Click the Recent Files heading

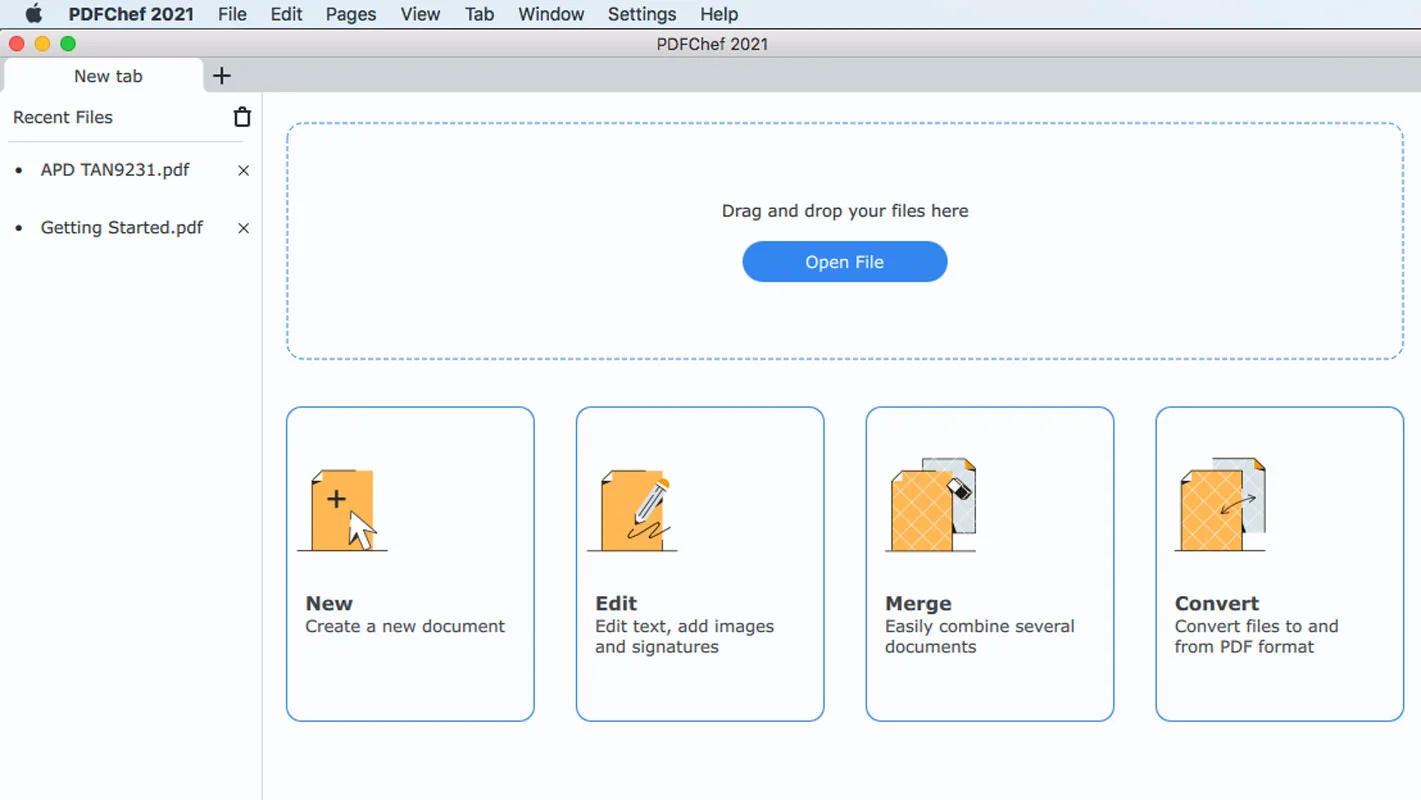click(x=63, y=117)
